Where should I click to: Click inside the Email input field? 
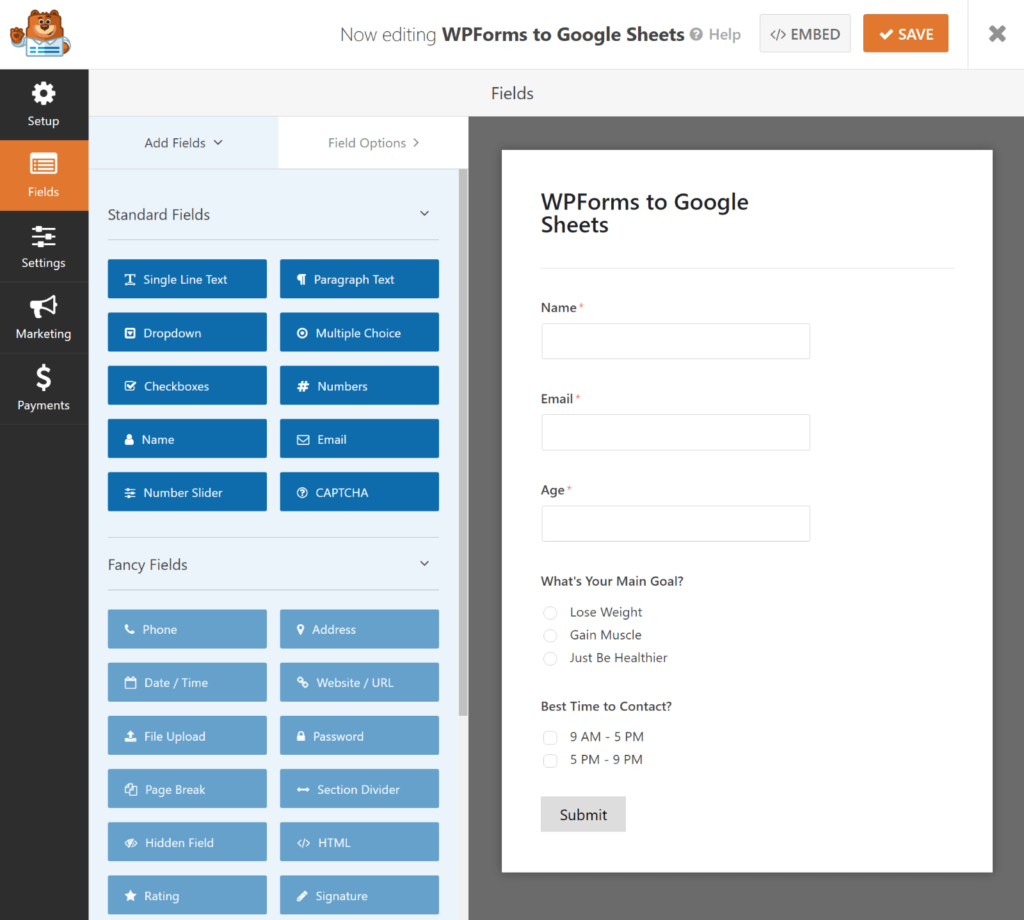tap(675, 432)
